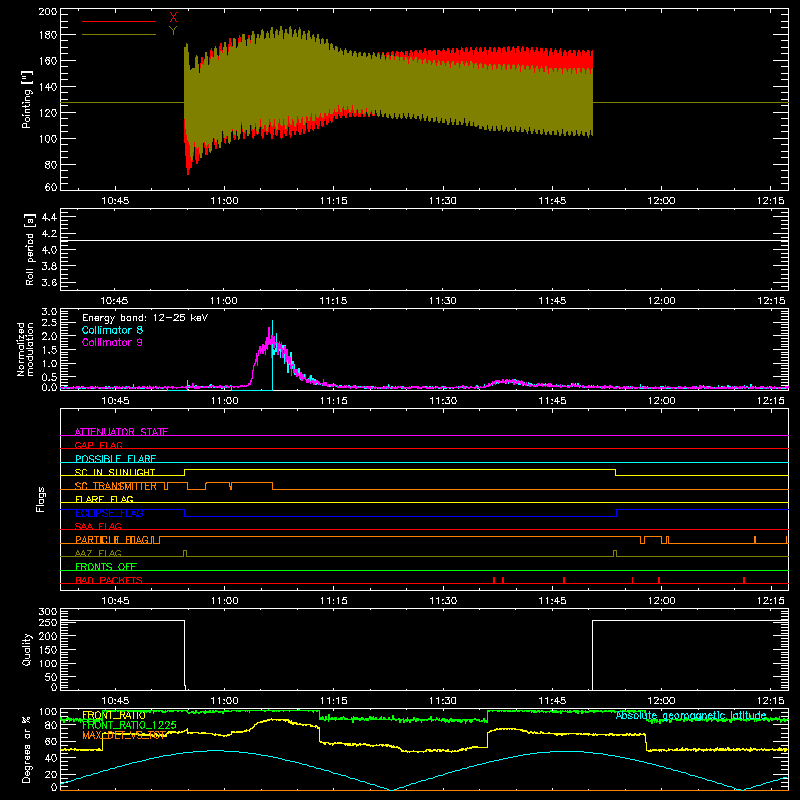Click the 4.4 tick on Roll period axis

coord(49,217)
